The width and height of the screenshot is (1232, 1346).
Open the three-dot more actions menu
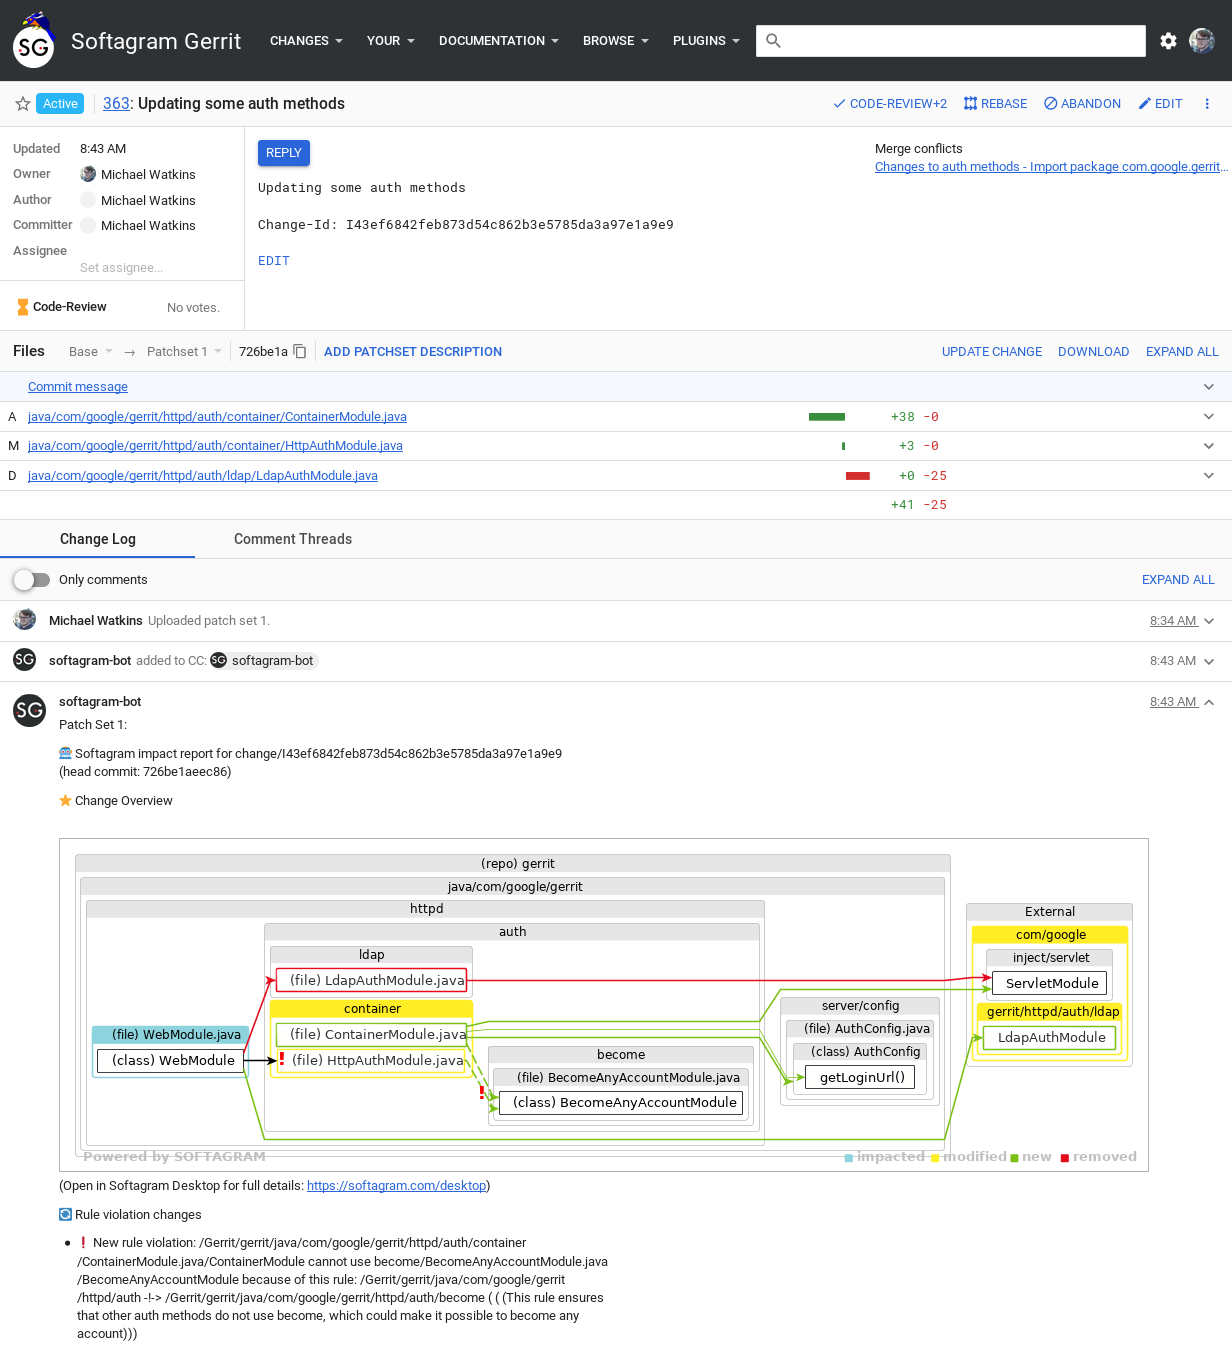coord(1207,104)
